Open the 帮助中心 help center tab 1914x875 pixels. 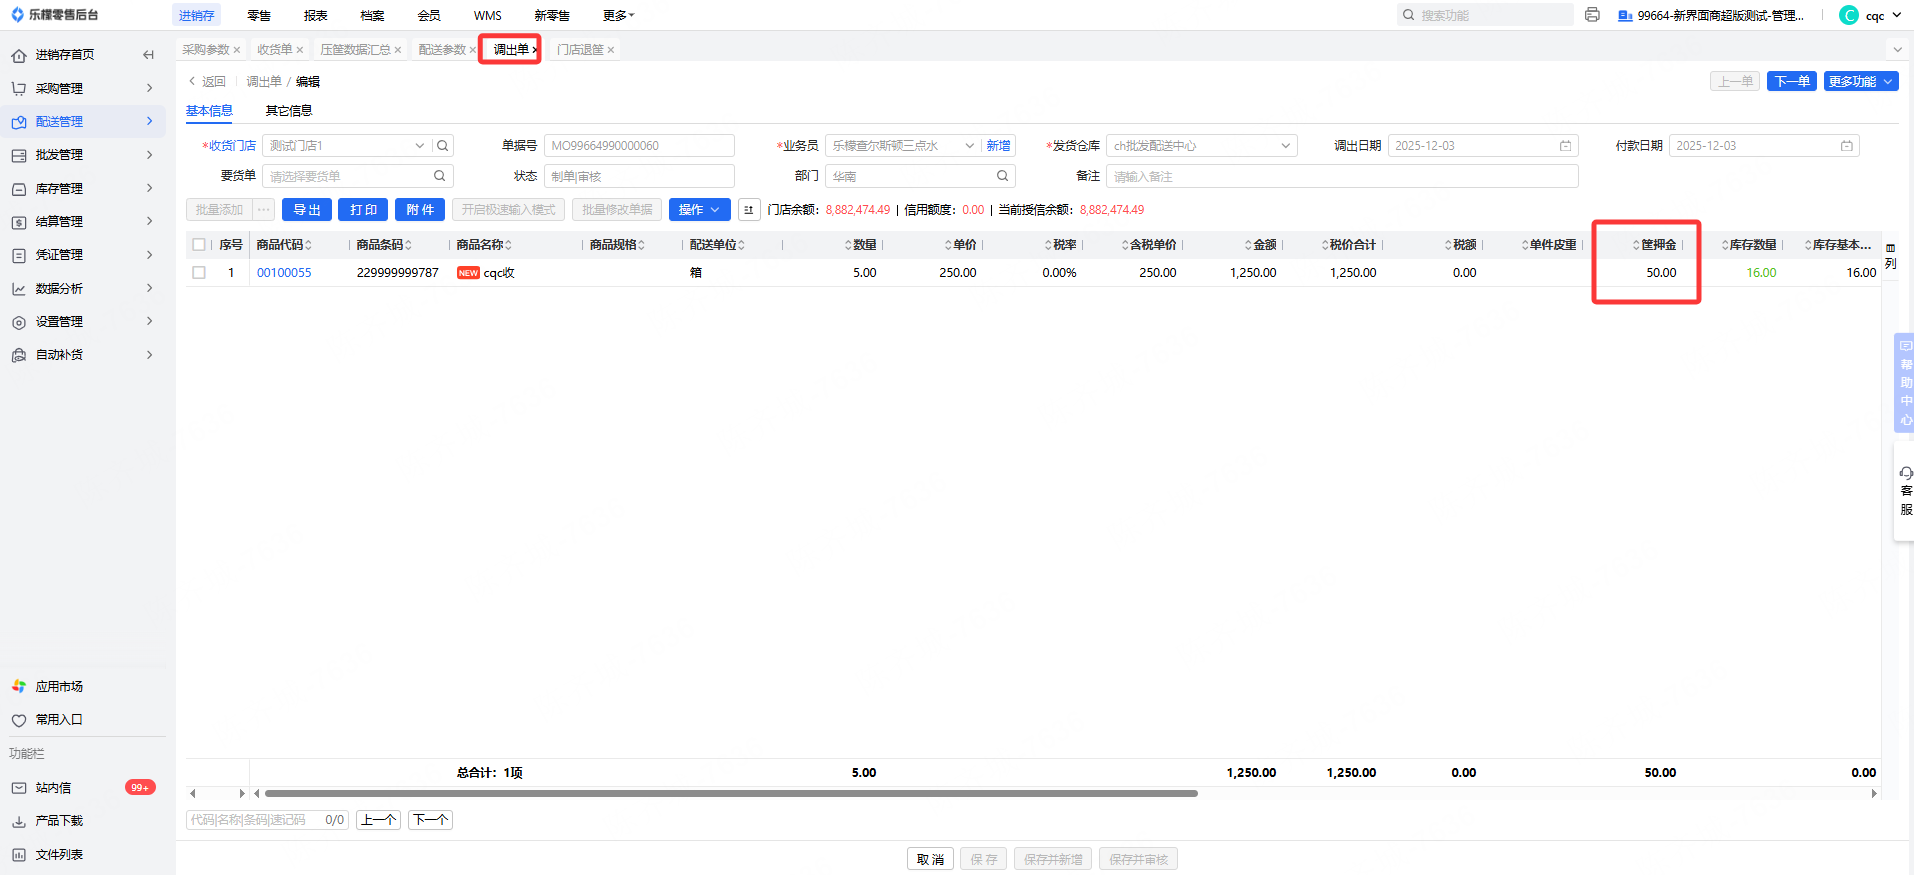[x=1905, y=383]
